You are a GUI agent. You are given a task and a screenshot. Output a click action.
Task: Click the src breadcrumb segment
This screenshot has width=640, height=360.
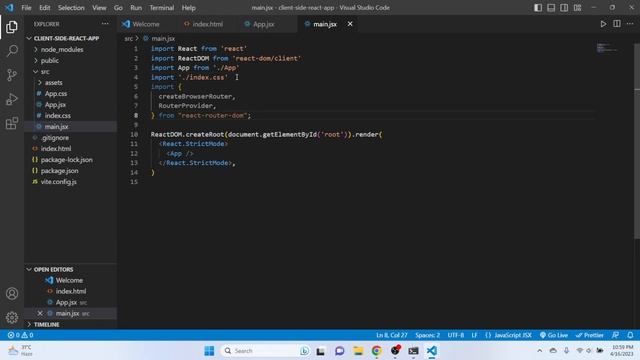tap(129, 38)
